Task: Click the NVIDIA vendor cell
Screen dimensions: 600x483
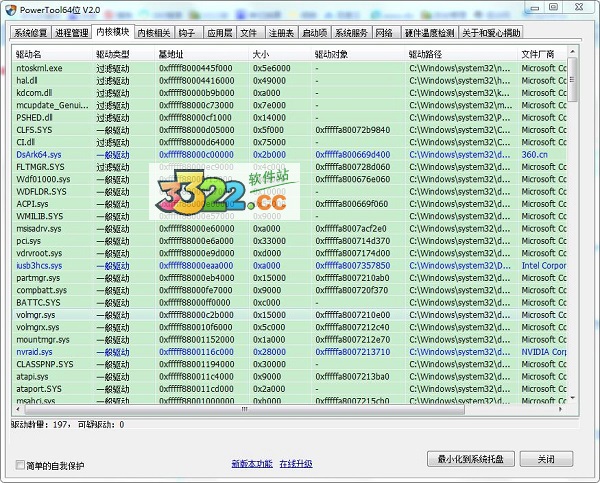Action: pyautogui.click(x=544, y=352)
